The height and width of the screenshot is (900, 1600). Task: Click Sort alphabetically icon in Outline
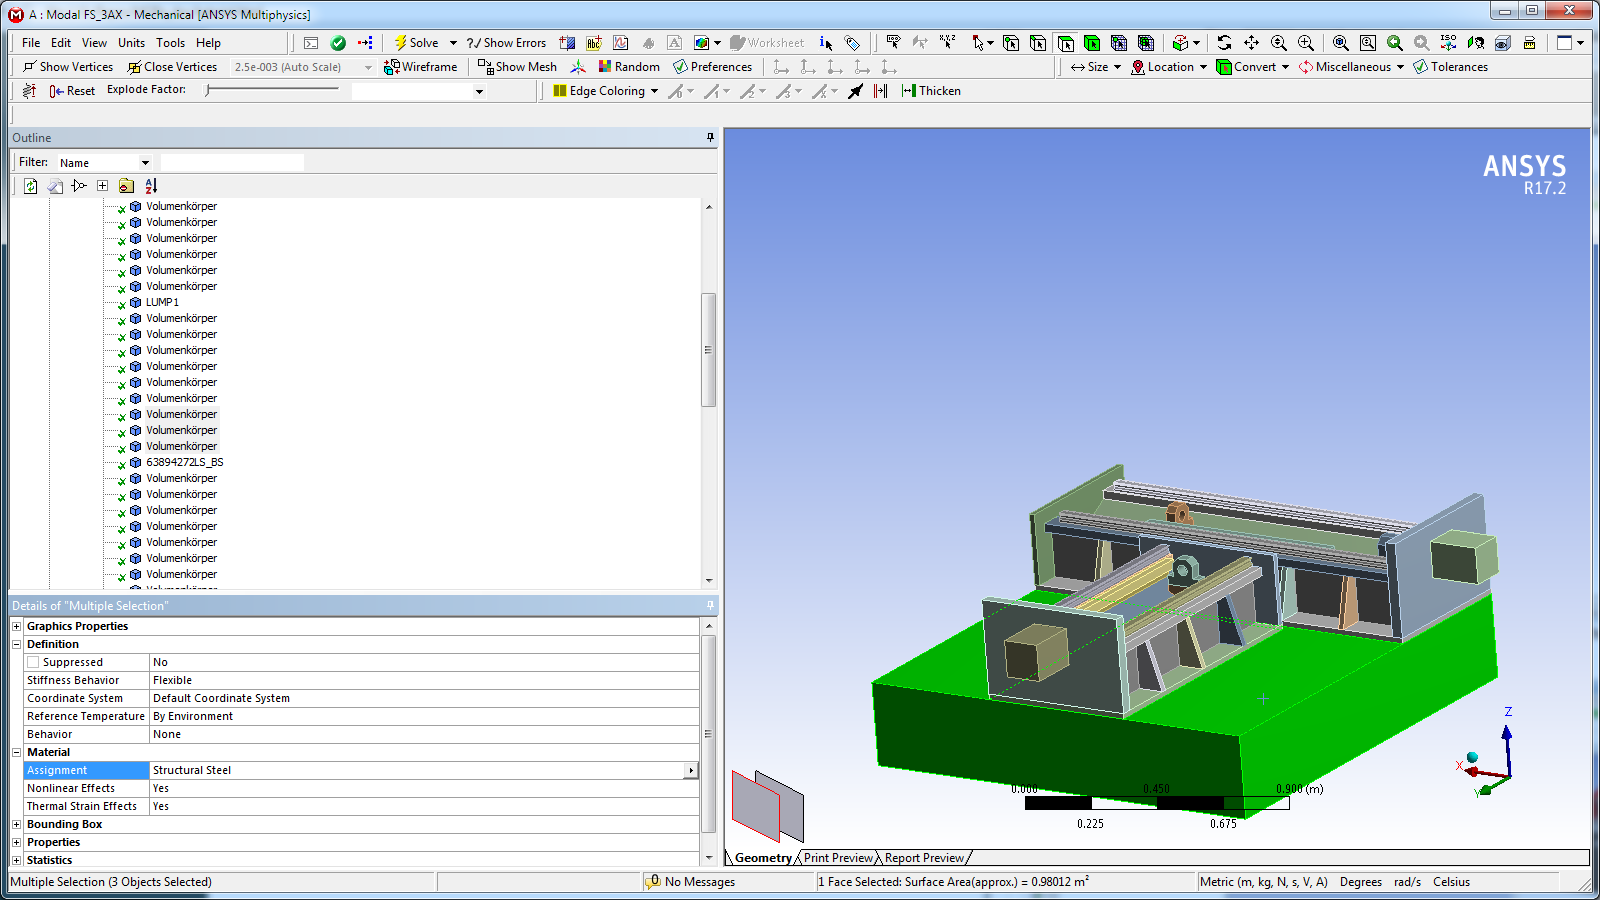(151, 186)
